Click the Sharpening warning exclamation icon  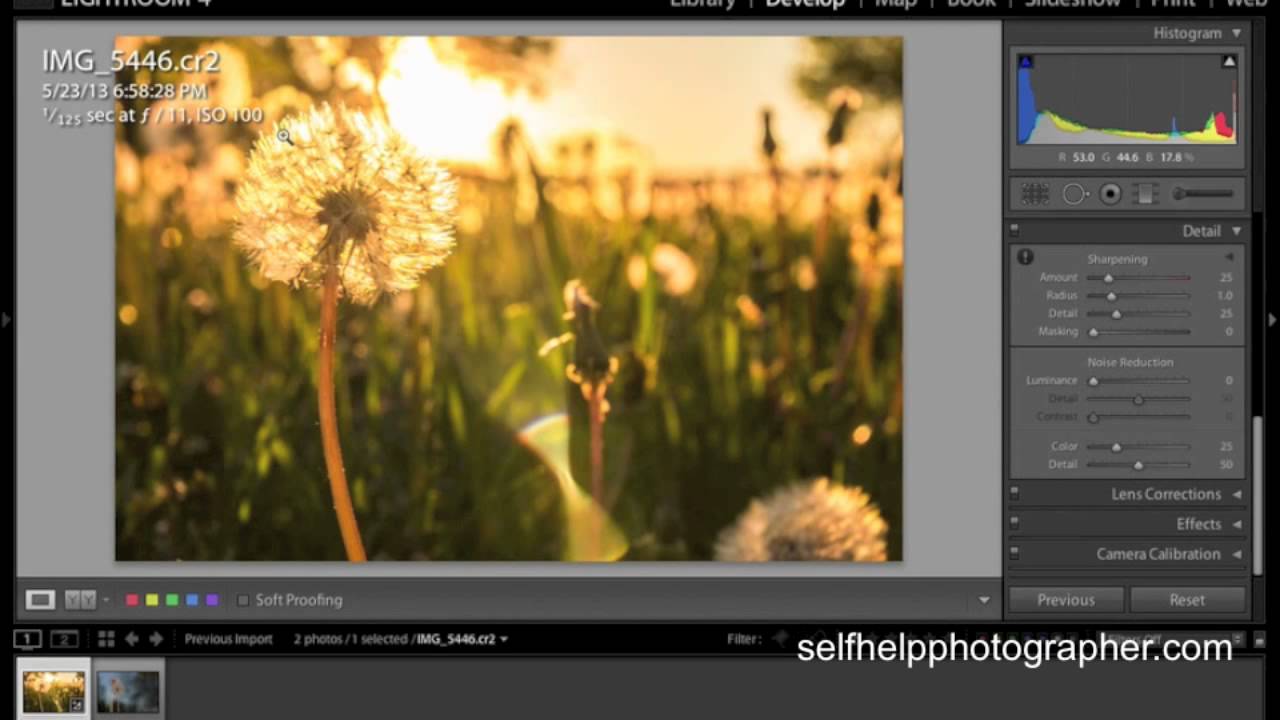point(1025,258)
